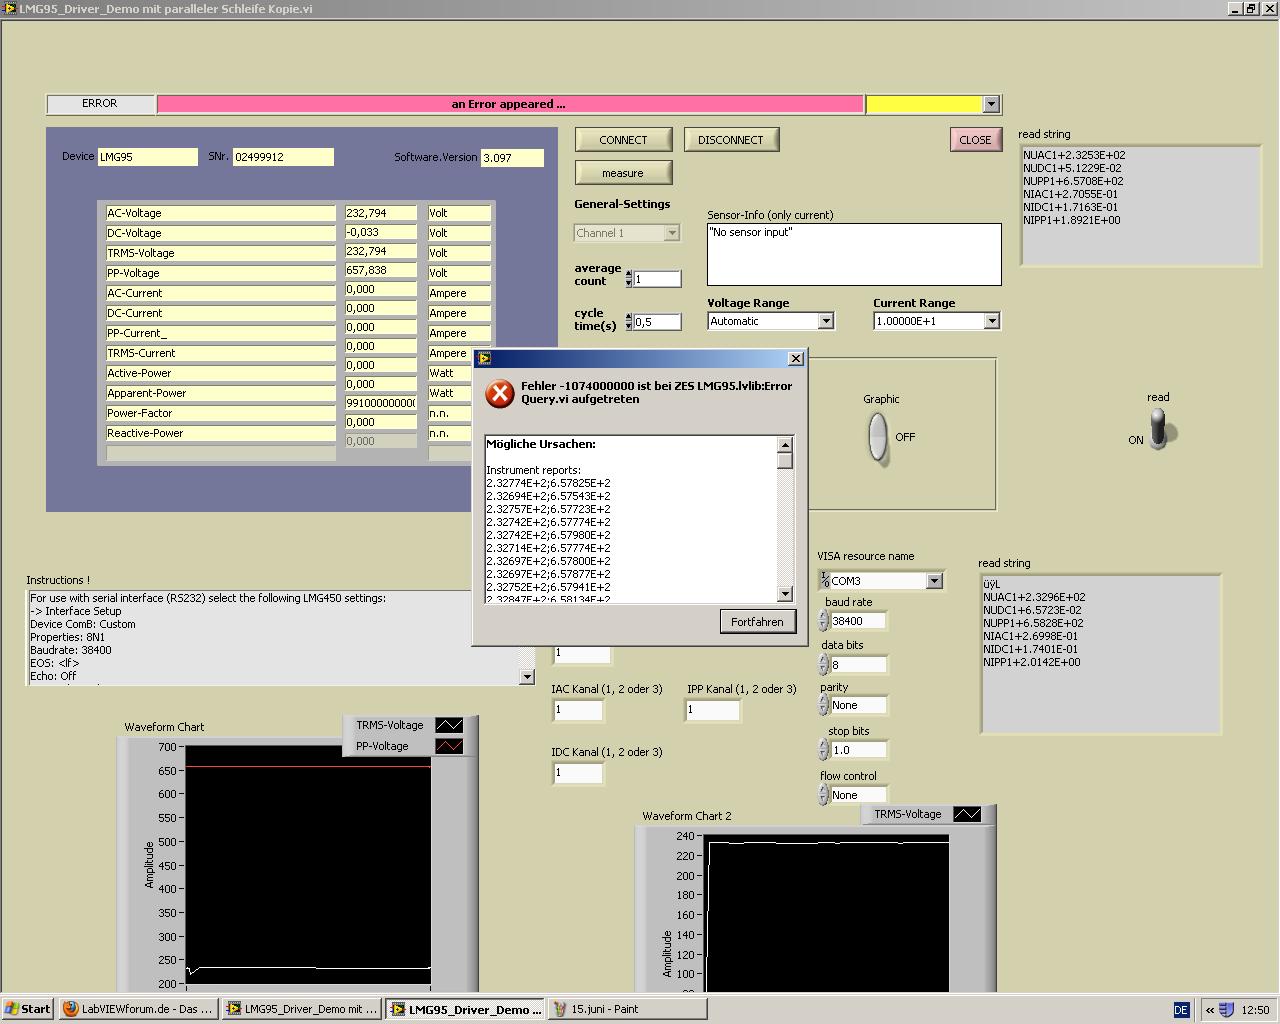
Task: Click the 'Power-Factor' row label
Action: pos(221,413)
